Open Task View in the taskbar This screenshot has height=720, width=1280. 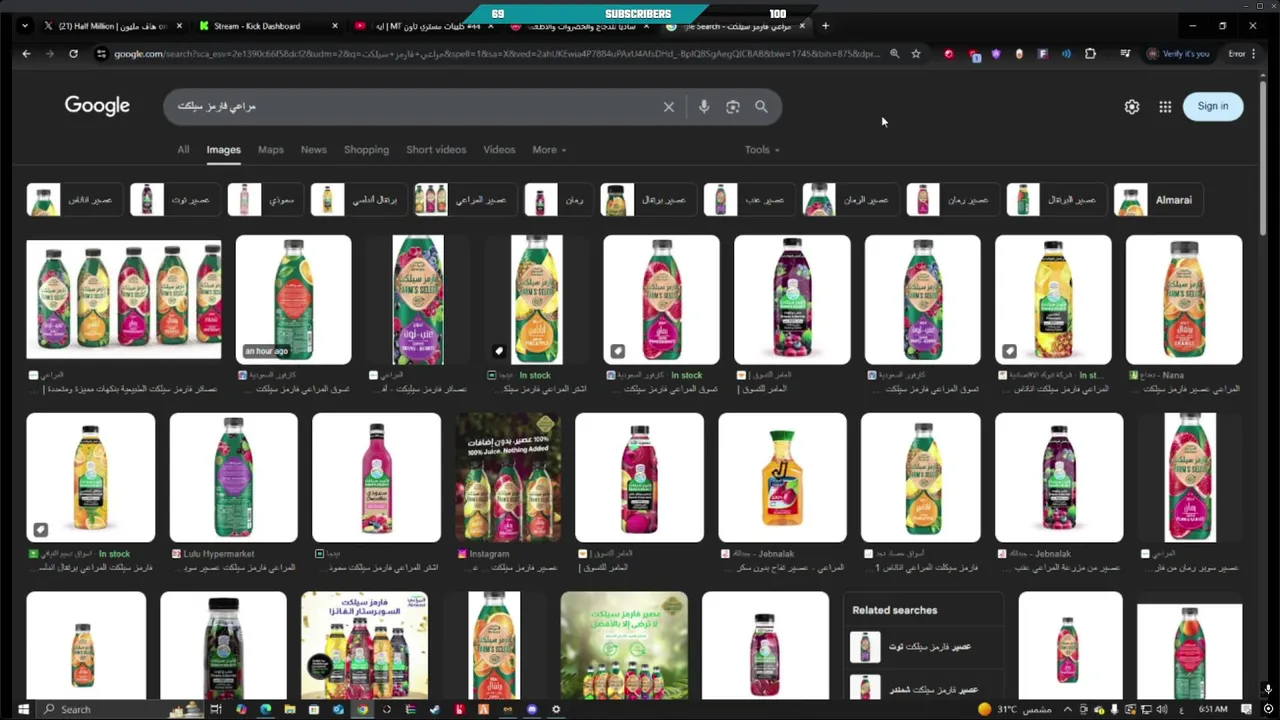click(215, 709)
